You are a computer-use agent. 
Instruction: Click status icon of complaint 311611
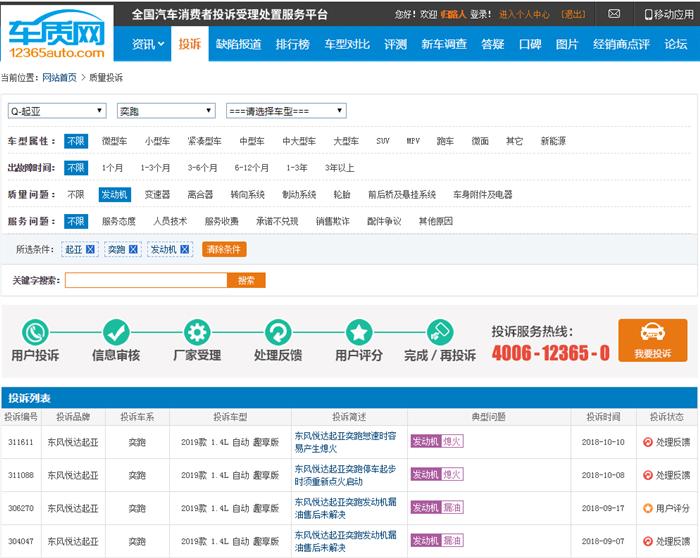pos(647,442)
